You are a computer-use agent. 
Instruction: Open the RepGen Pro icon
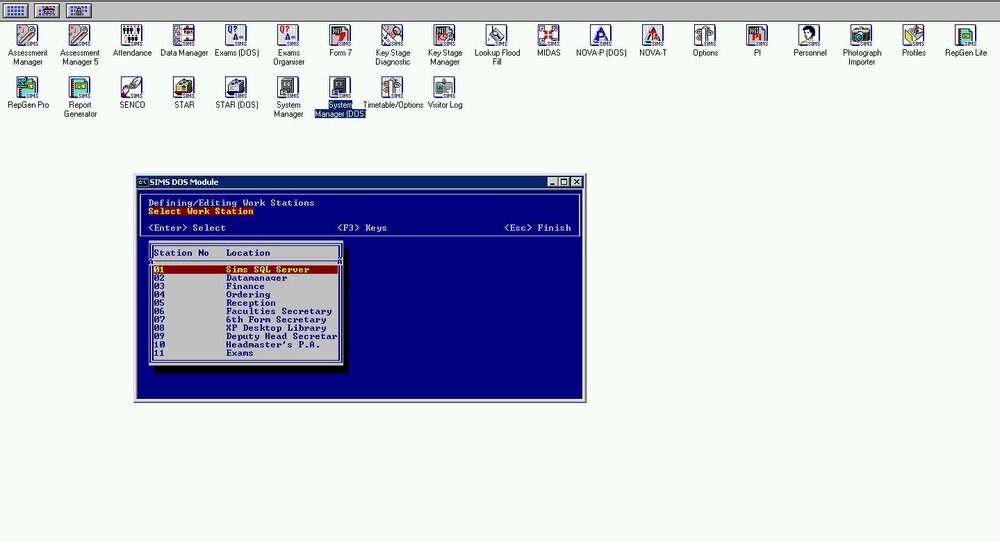pos(27,87)
